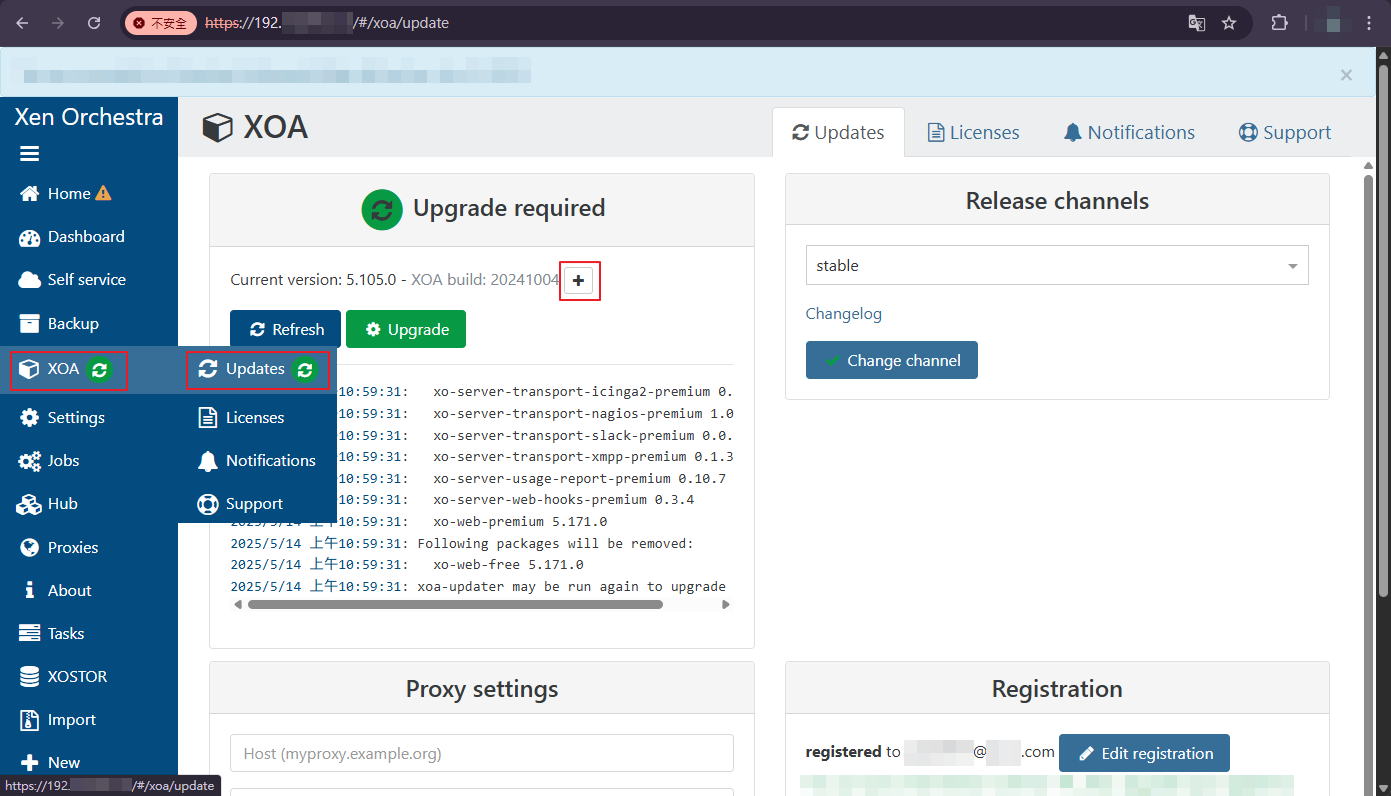Click the browser forward arrow
Viewport: 1391px width, 796px height.
(x=58, y=23)
